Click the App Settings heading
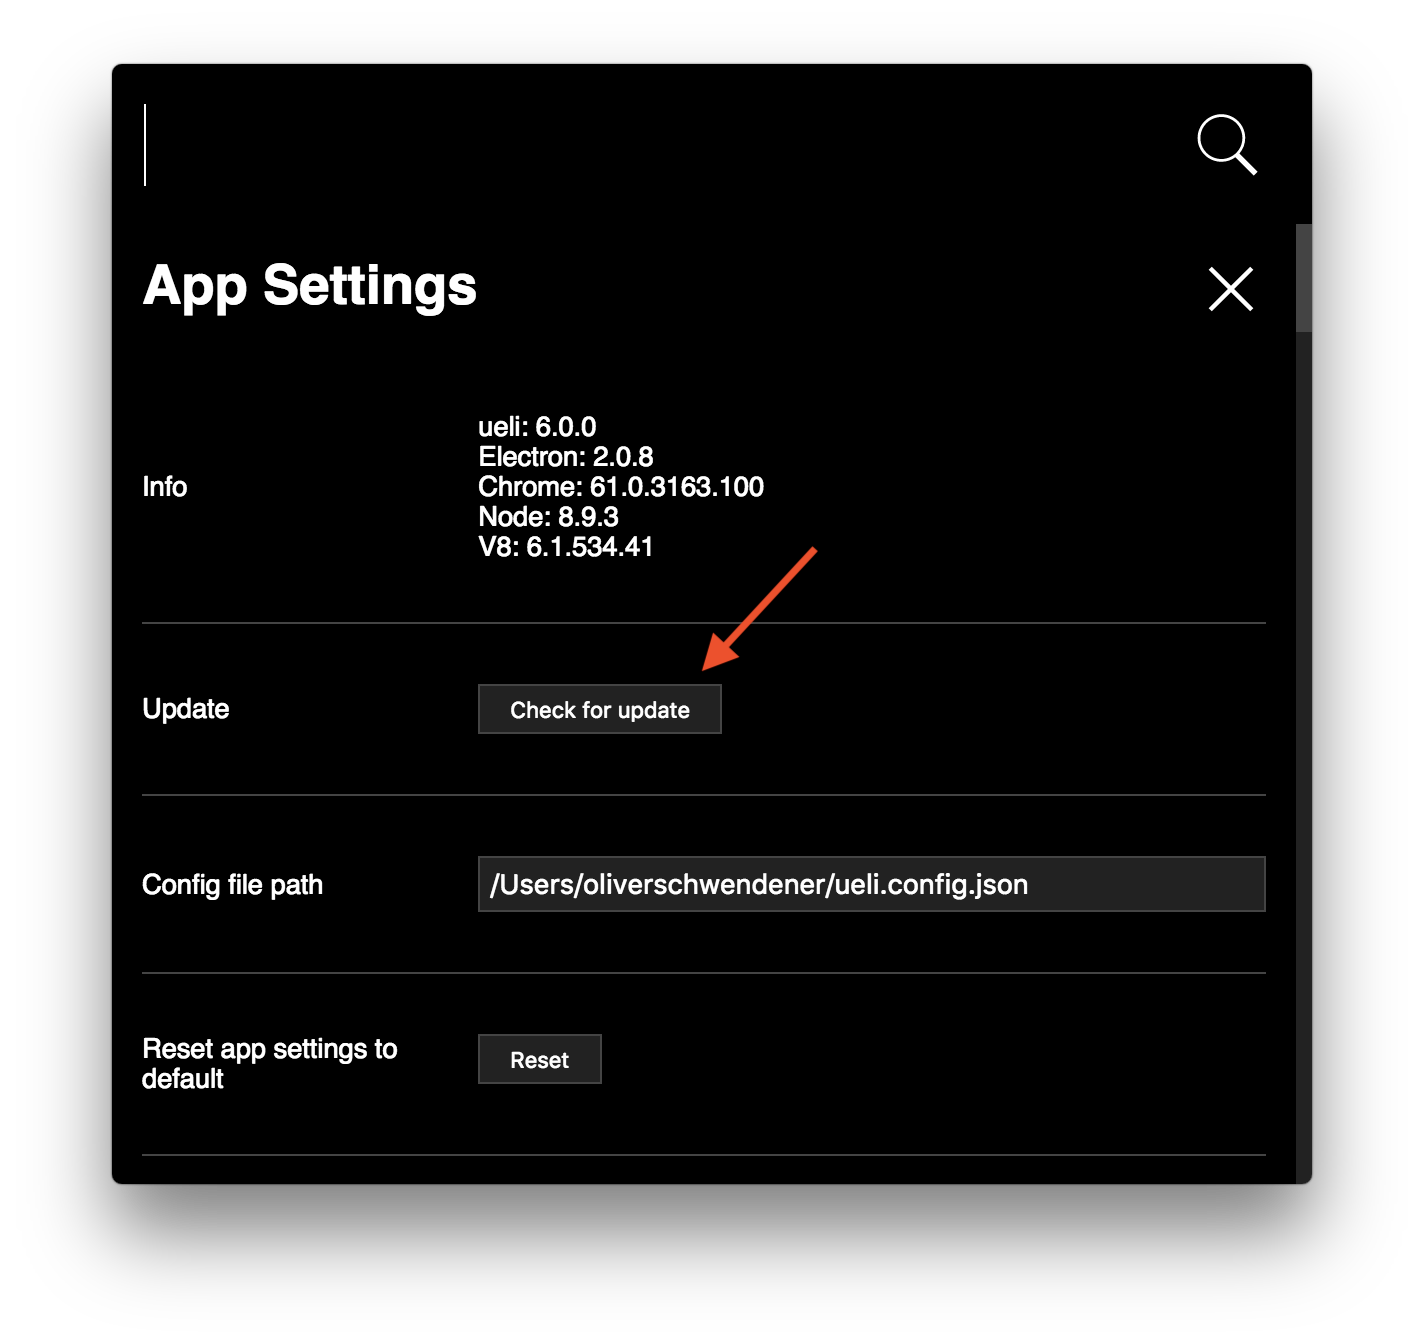The width and height of the screenshot is (1424, 1344). pos(310,286)
